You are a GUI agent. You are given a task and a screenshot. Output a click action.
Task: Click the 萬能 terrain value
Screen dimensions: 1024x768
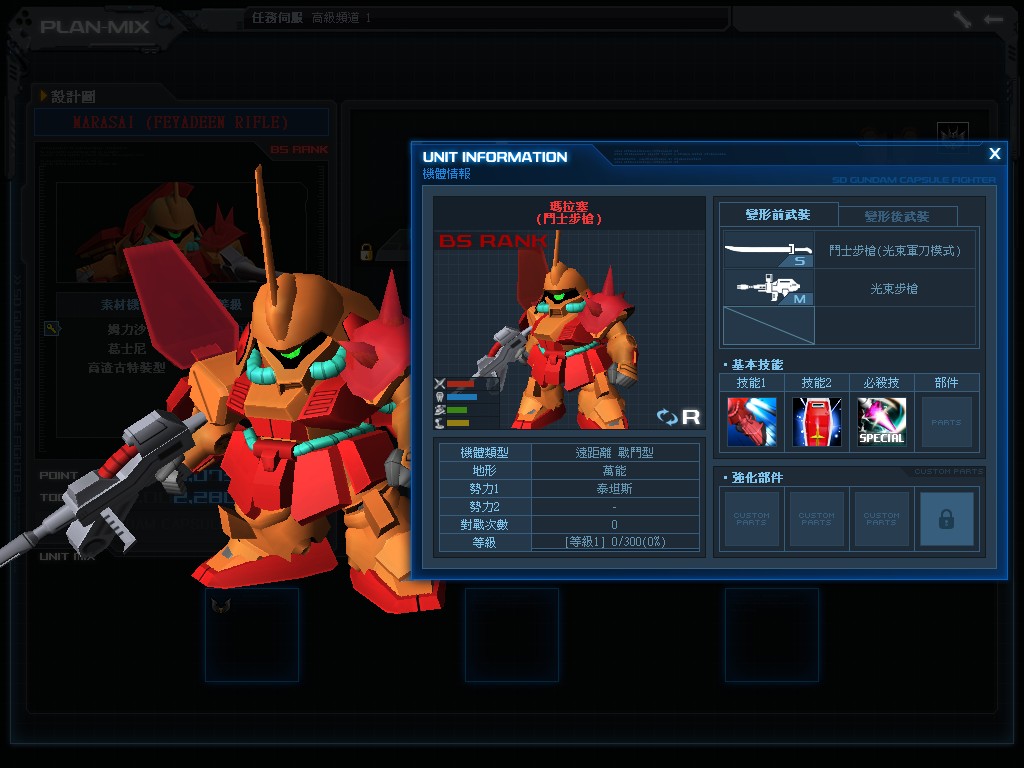coord(615,470)
